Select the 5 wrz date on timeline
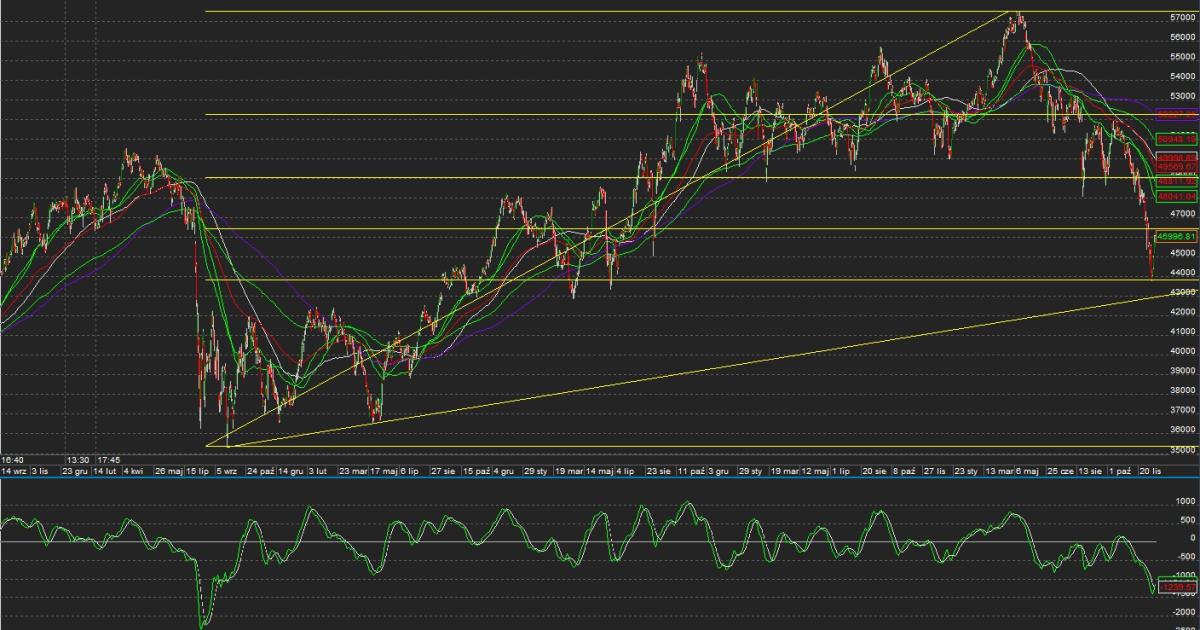This screenshot has width=1200, height=630. click(x=226, y=470)
